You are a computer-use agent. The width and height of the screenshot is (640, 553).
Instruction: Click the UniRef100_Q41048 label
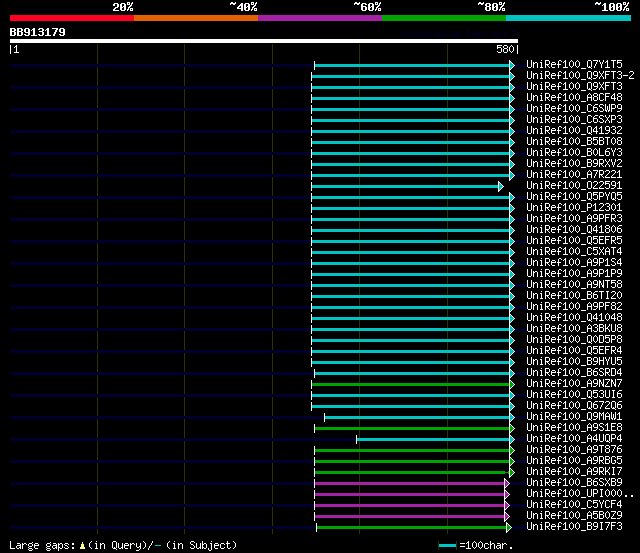click(574, 318)
